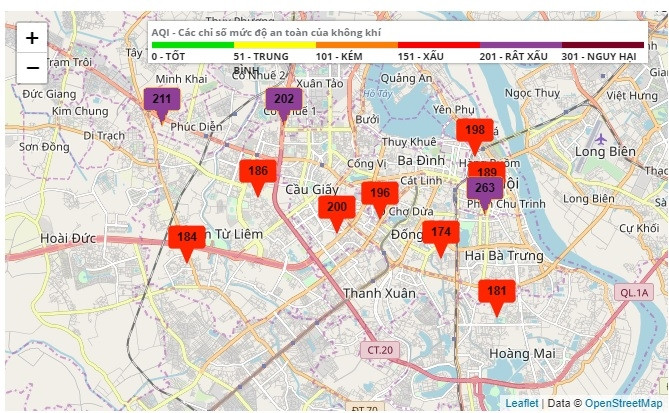Select the red AQI marker 196
This screenshot has height=413, width=669.
(380, 194)
